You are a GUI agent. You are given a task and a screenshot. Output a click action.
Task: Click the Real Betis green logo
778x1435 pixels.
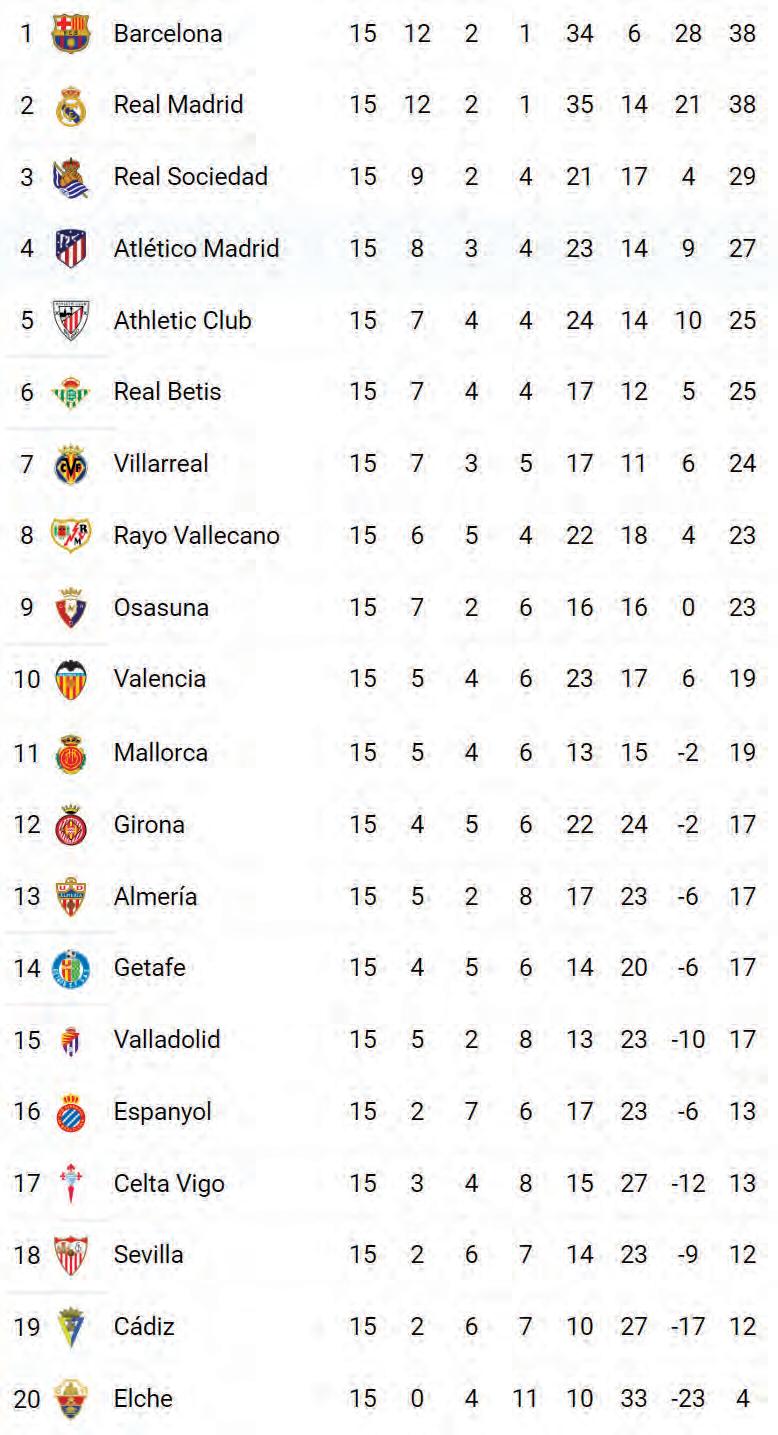click(70, 393)
